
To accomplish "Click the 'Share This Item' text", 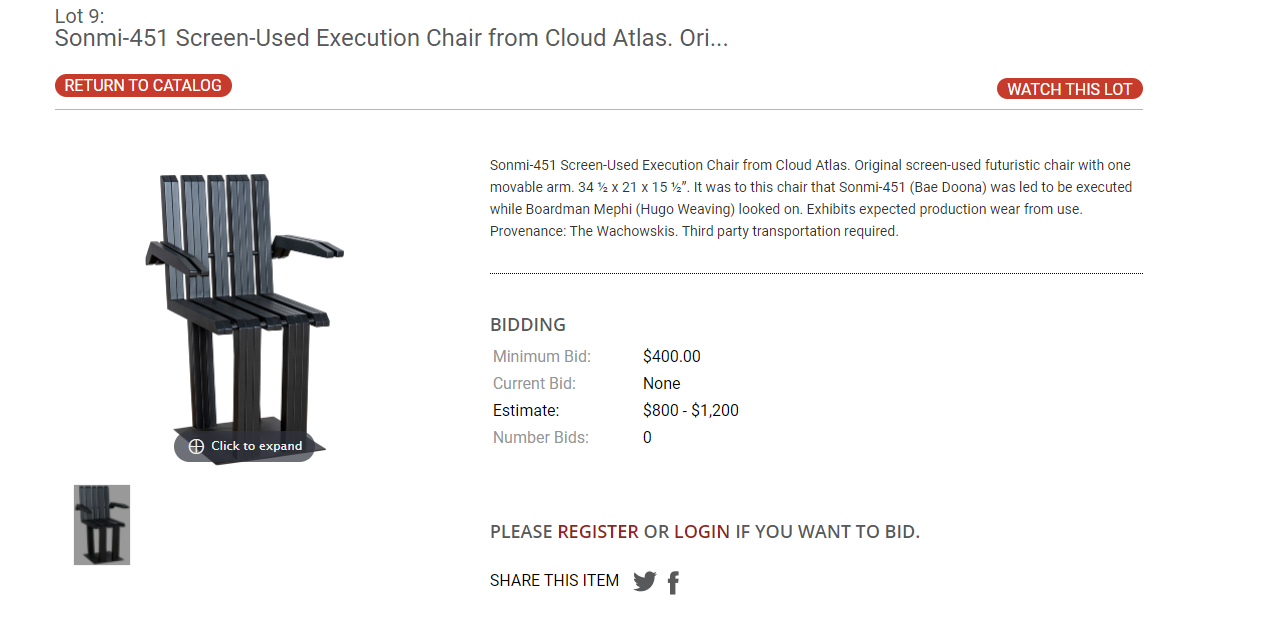I will [554, 580].
